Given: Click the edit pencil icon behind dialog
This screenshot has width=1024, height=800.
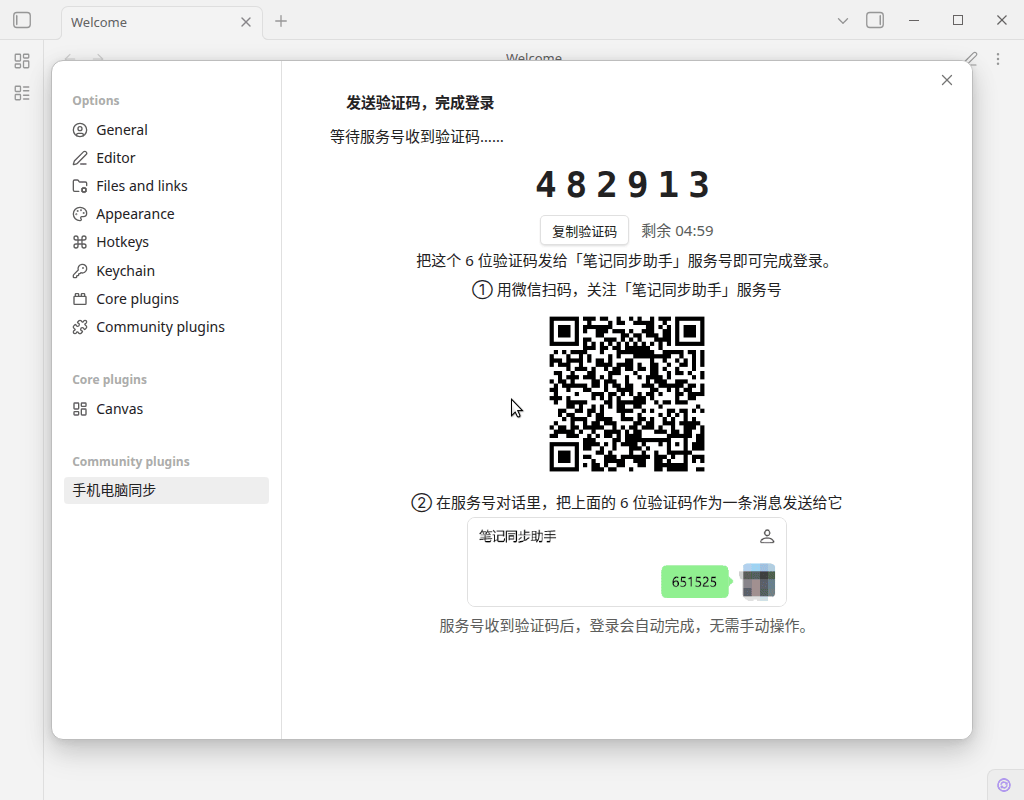Looking at the screenshot, I should [971, 58].
